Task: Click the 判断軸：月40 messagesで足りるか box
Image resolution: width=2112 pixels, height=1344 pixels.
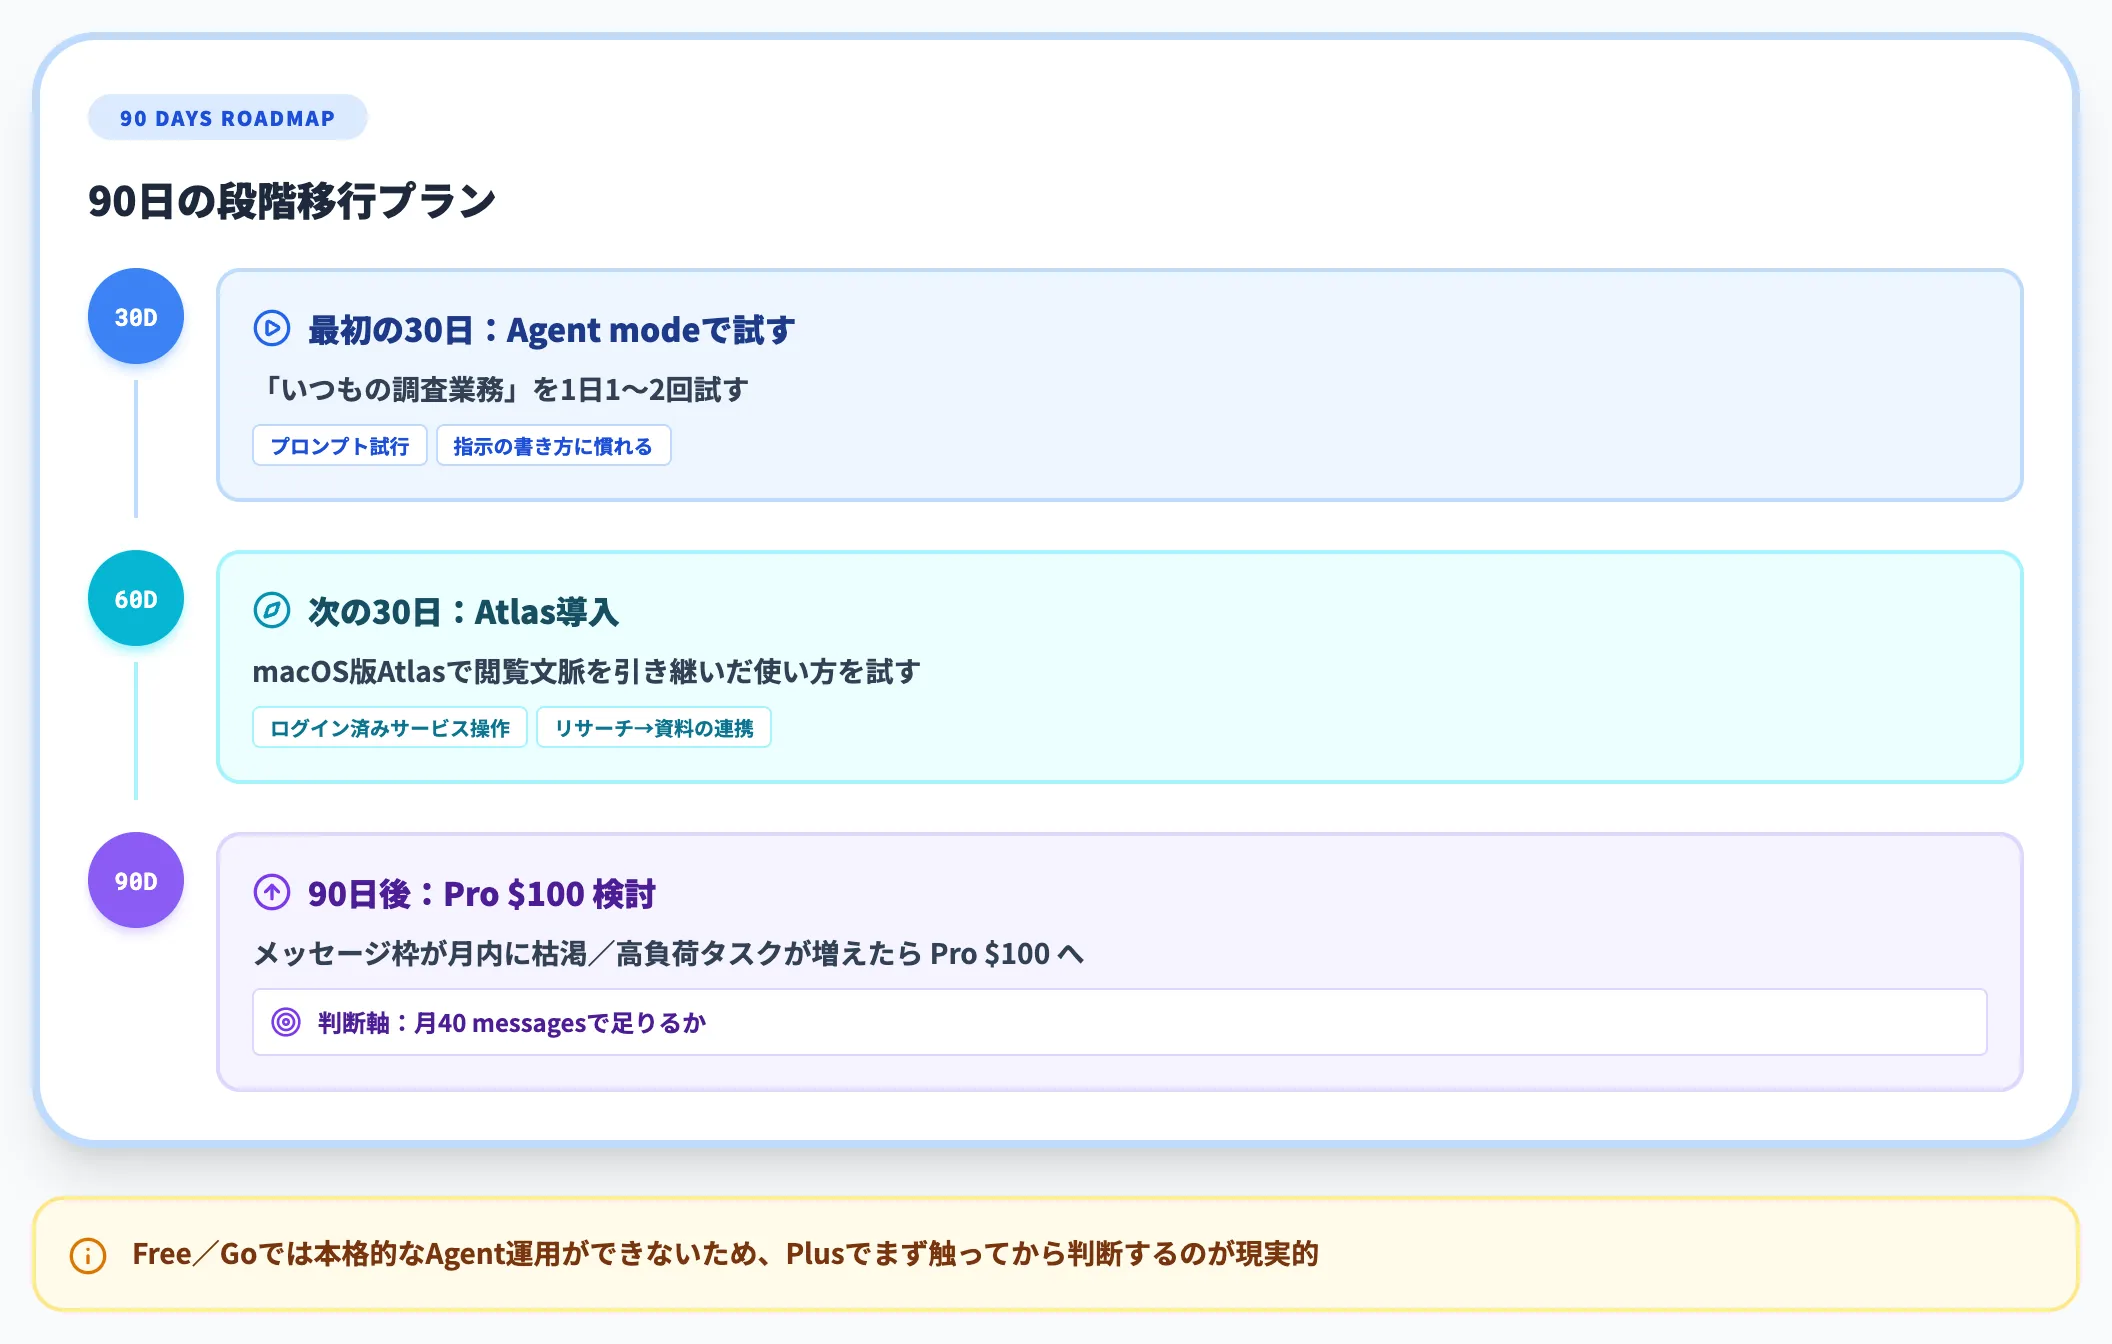Action: tap(1120, 1022)
